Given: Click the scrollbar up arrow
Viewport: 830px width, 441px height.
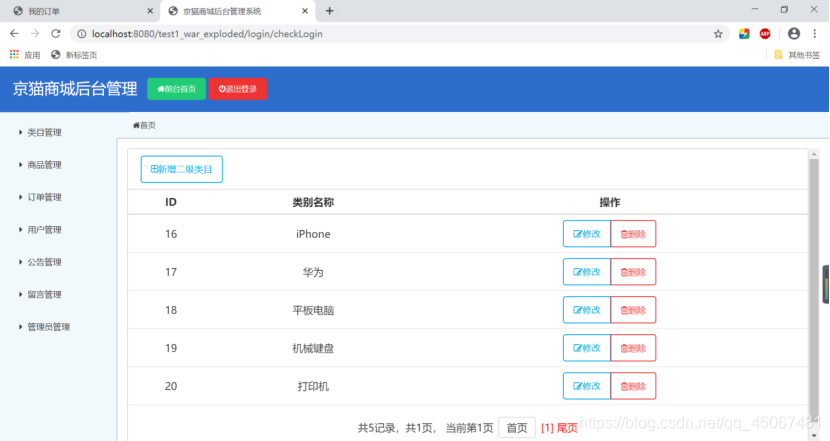Looking at the screenshot, I should (x=814, y=154).
